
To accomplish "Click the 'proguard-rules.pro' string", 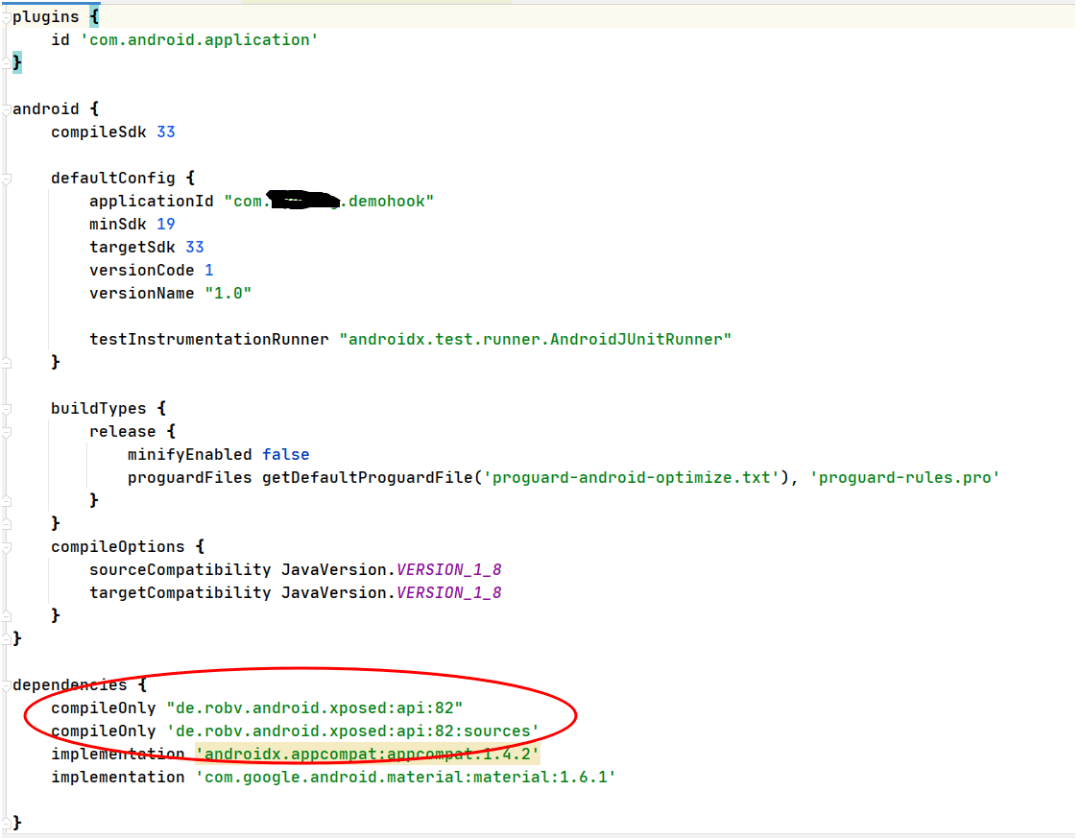I will point(909,477).
